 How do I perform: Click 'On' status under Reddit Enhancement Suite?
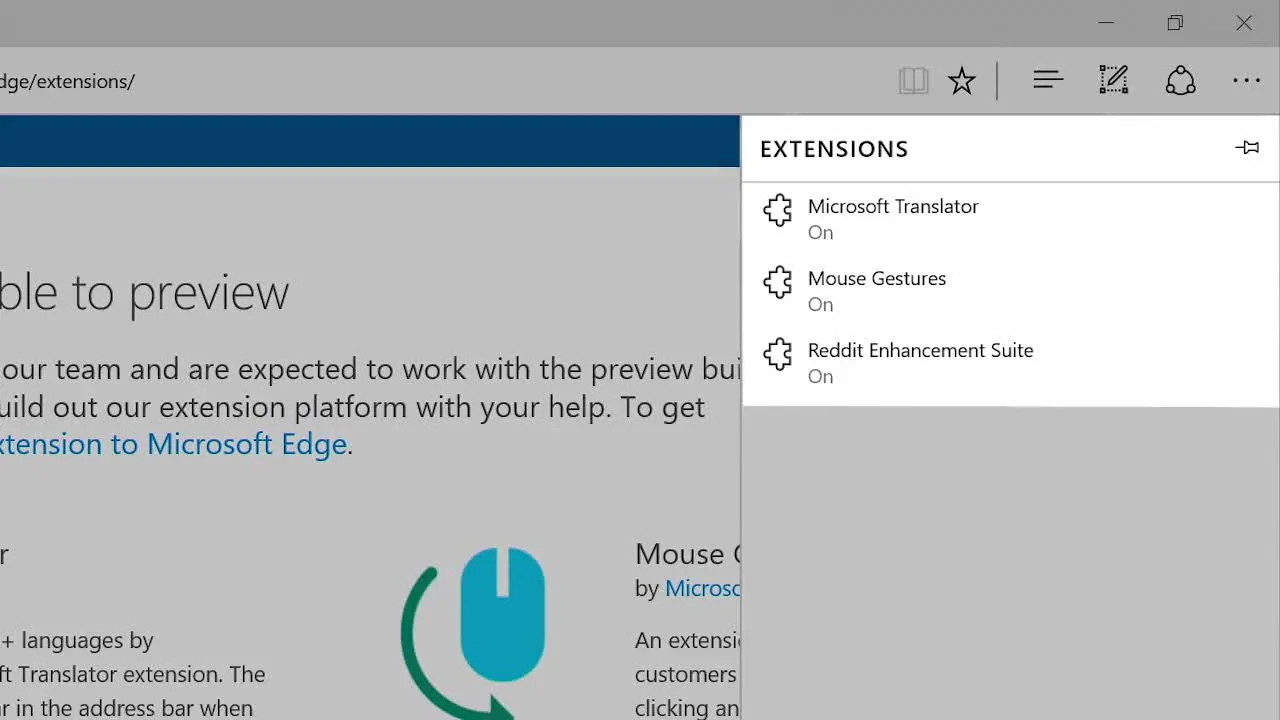pyautogui.click(x=820, y=376)
